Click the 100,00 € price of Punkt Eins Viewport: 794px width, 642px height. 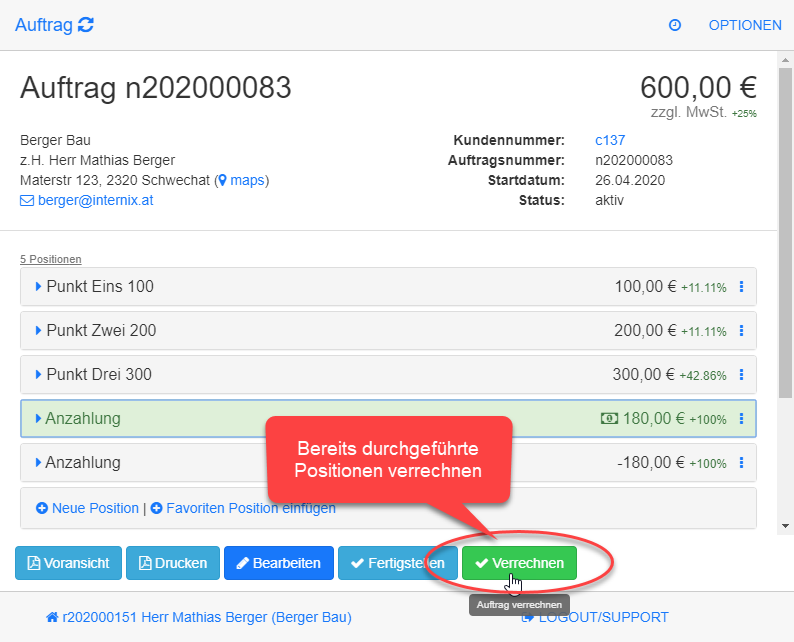645,287
